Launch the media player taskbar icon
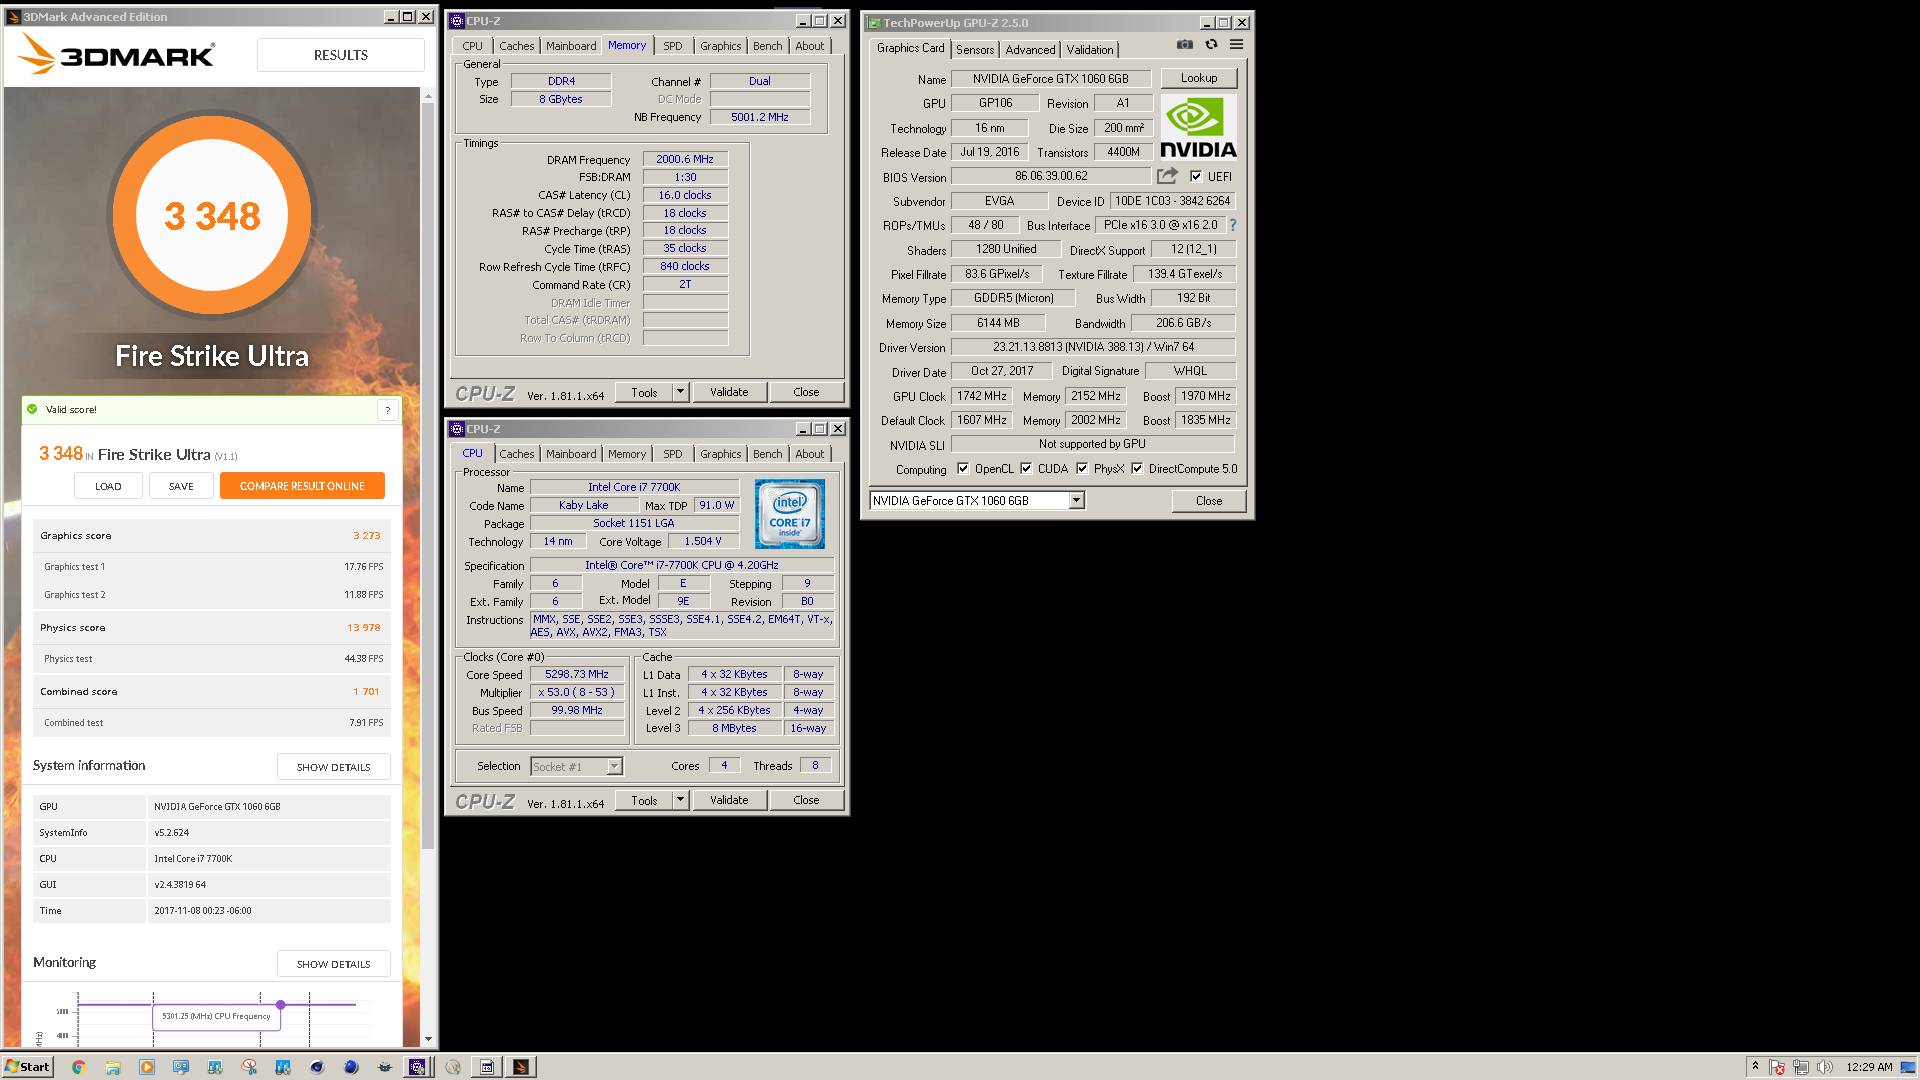The image size is (1920, 1080). click(147, 1067)
